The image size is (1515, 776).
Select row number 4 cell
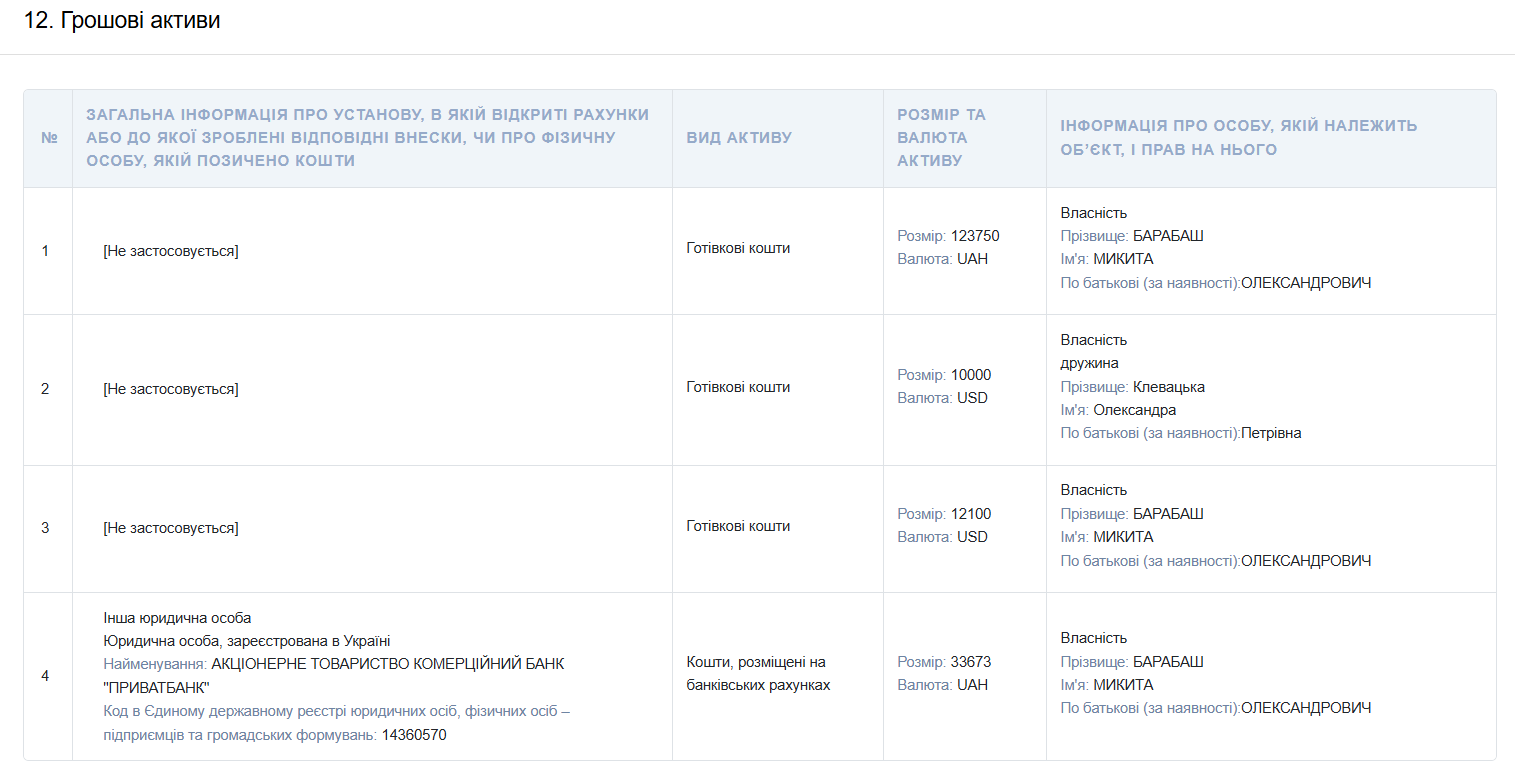(45, 676)
